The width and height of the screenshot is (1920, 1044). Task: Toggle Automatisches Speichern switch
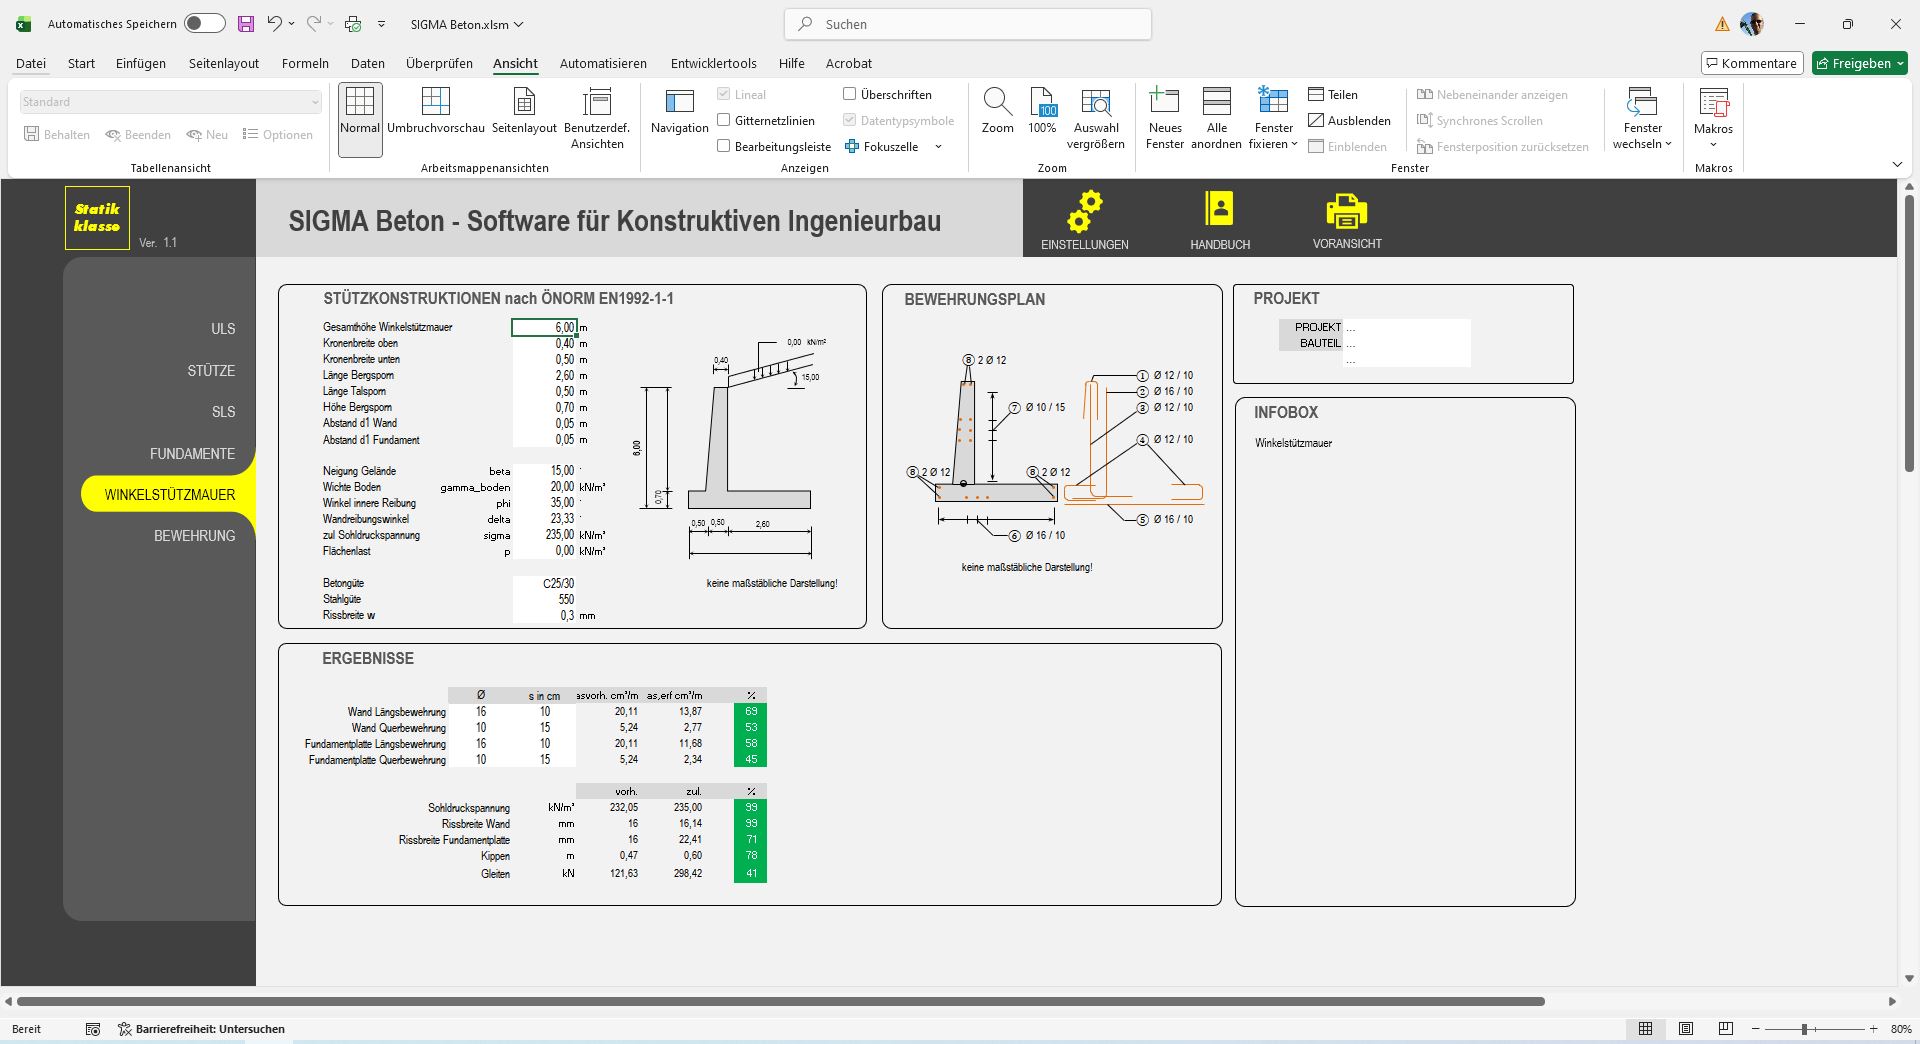click(x=205, y=24)
